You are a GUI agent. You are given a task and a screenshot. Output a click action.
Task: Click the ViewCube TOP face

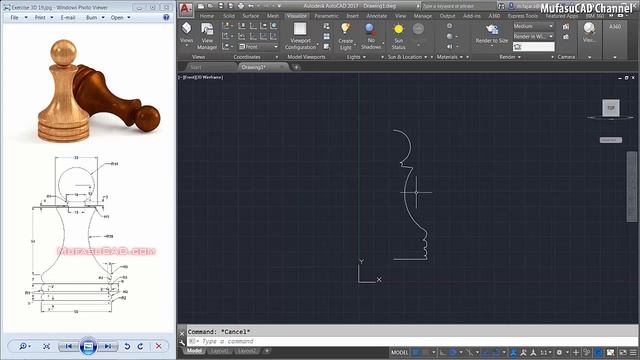coord(611,108)
